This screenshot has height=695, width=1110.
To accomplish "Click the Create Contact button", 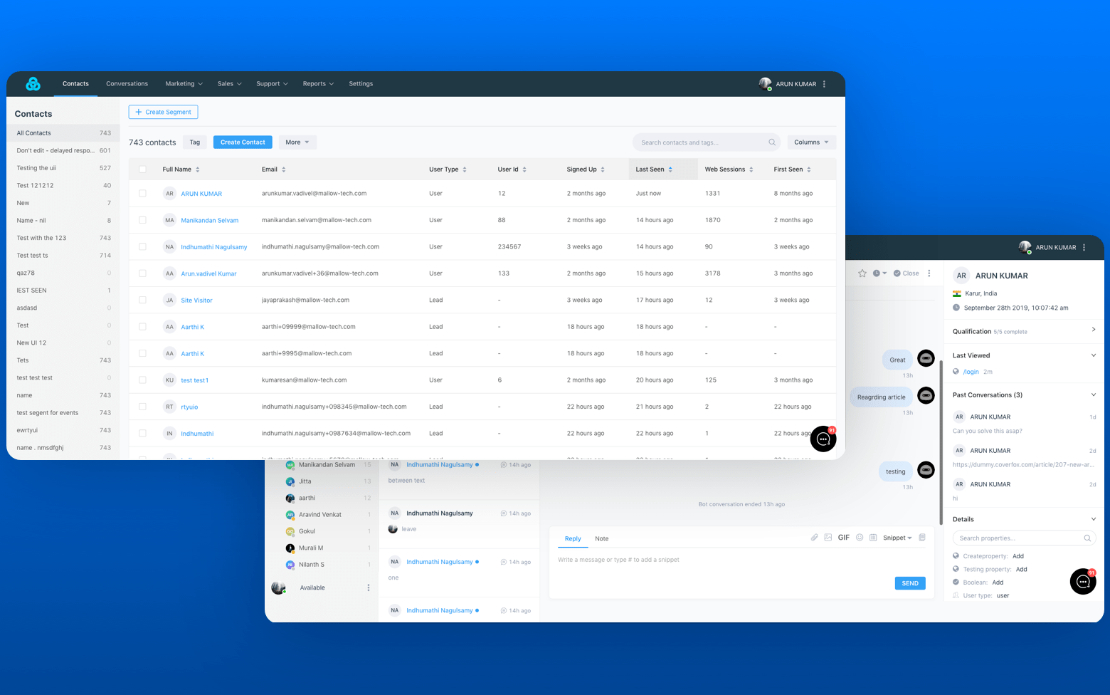I will click(242, 142).
